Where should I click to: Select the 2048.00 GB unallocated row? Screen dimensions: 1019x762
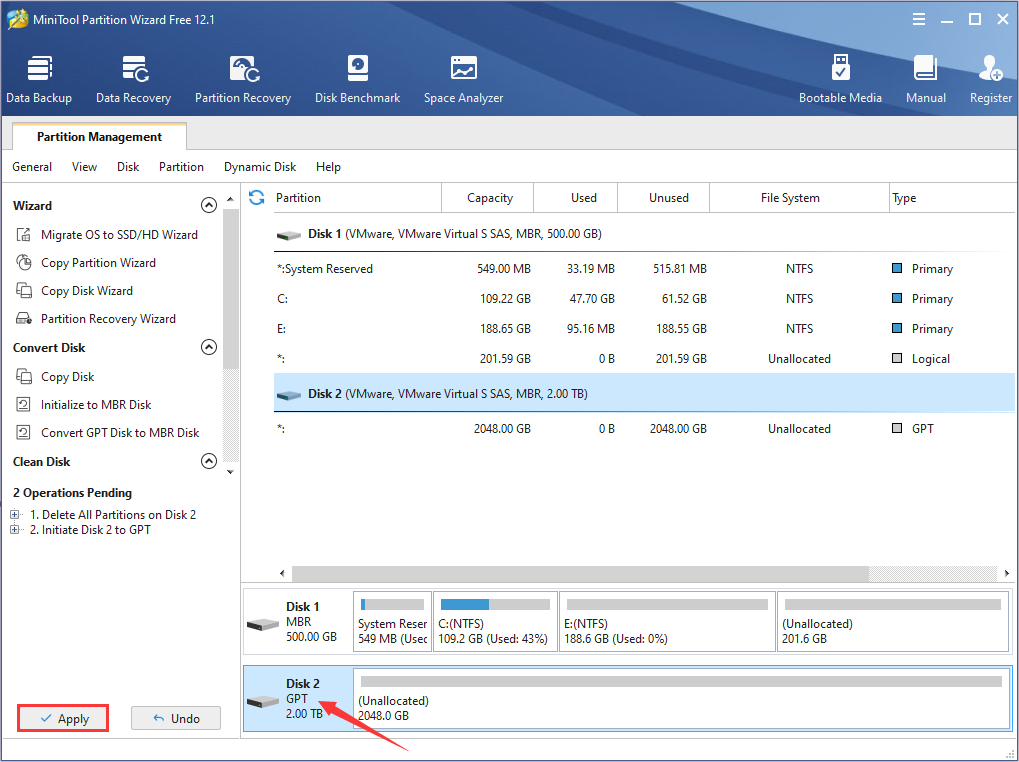point(643,429)
